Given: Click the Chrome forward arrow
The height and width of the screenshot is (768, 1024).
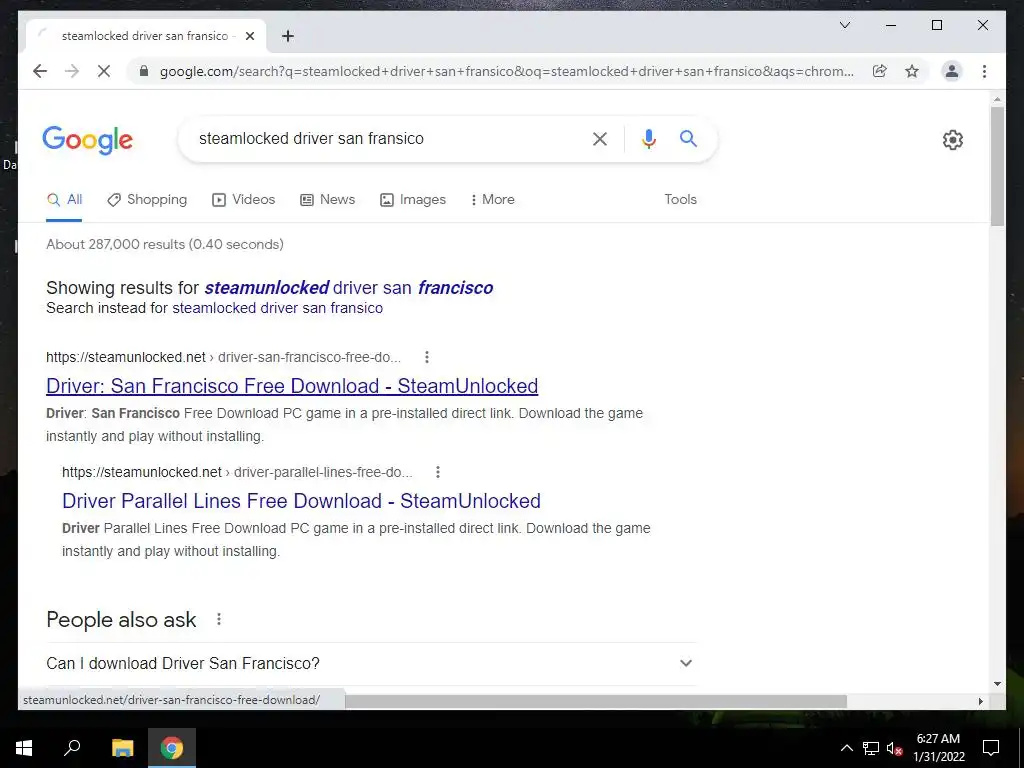Looking at the screenshot, I should pos(72,71).
